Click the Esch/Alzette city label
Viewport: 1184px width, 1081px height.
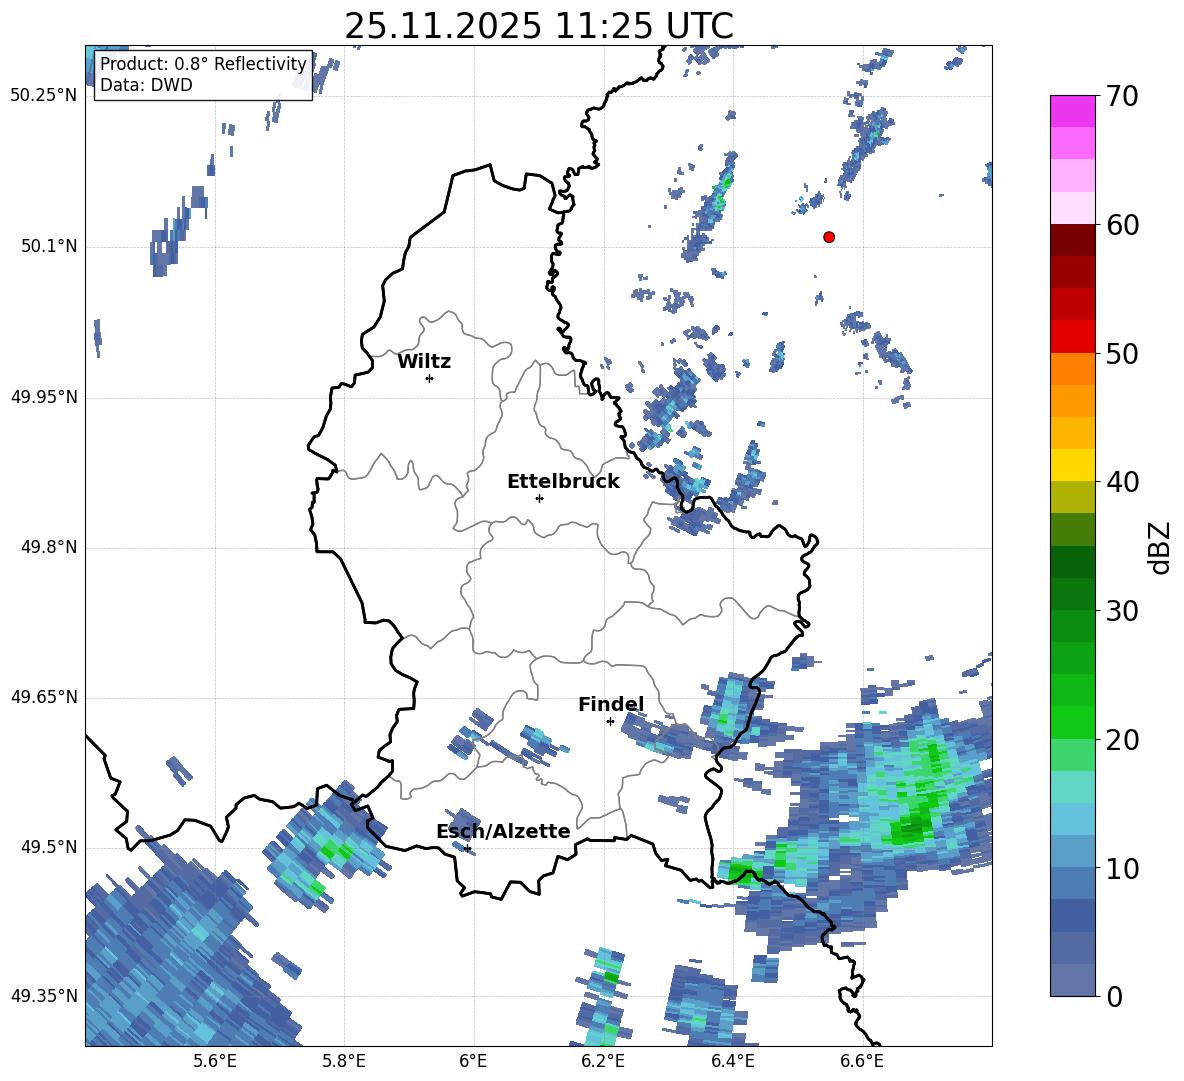click(504, 831)
